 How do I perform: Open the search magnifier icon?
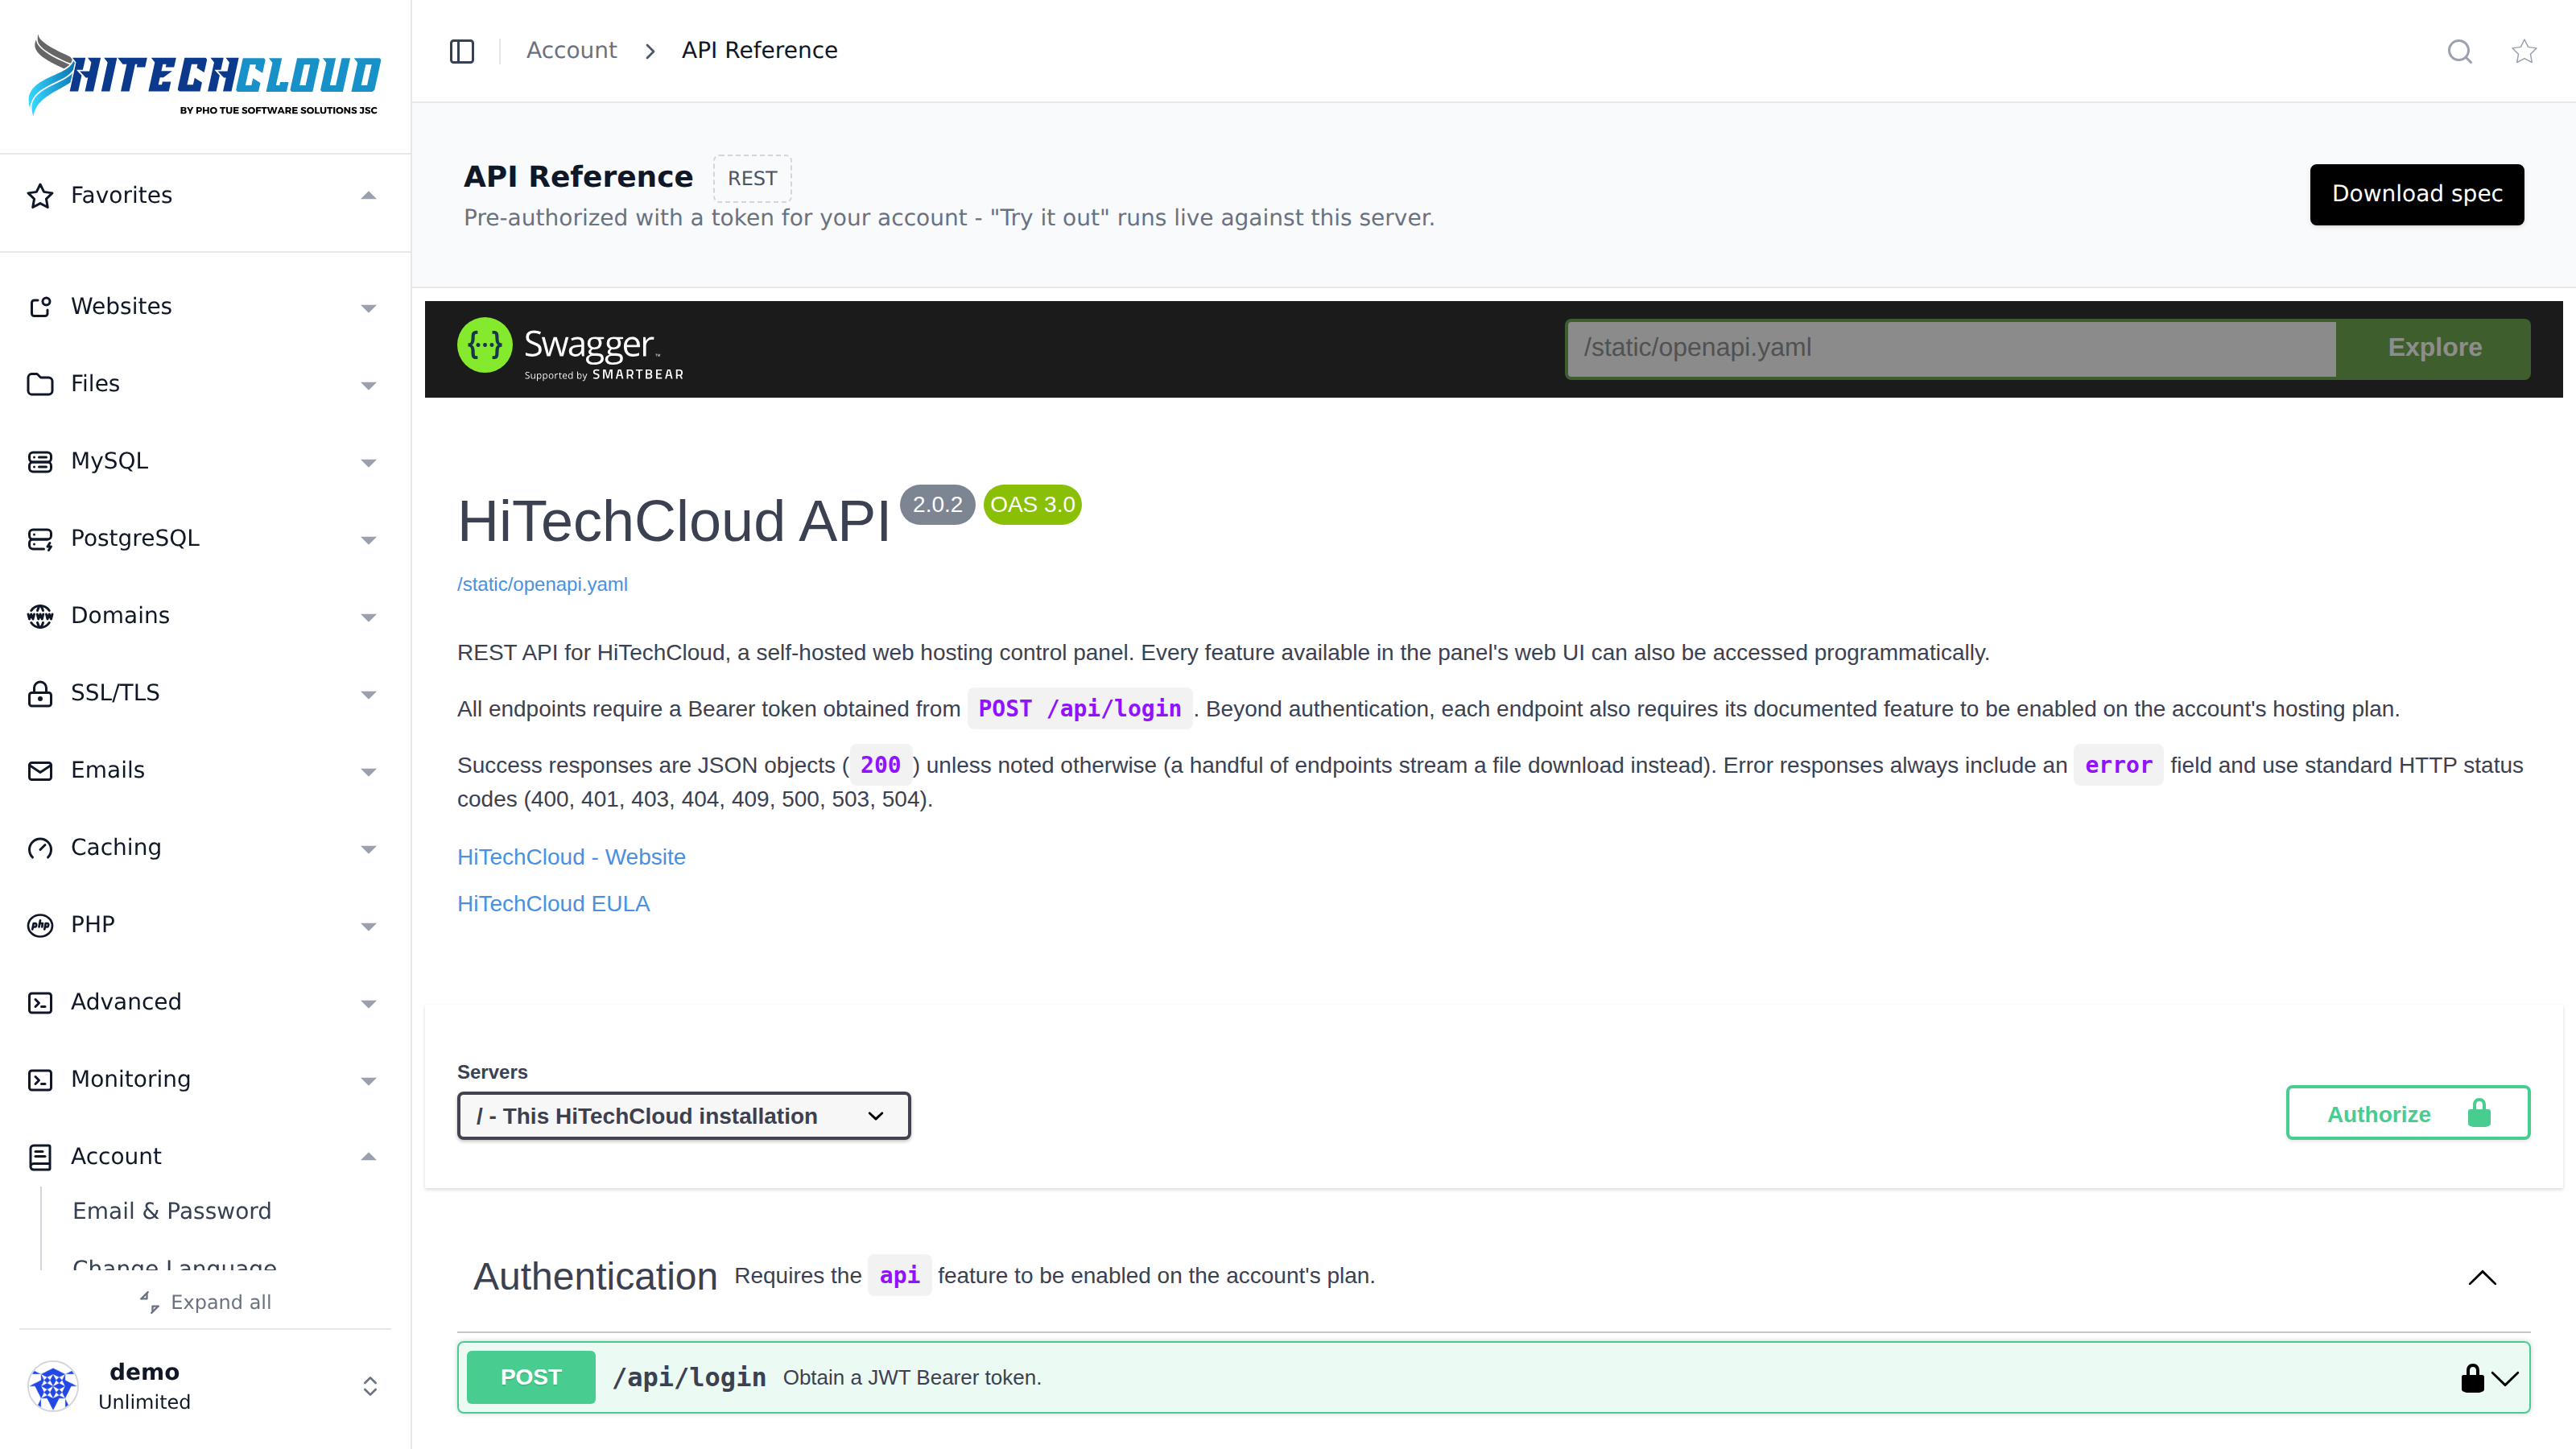pyautogui.click(x=2460, y=51)
